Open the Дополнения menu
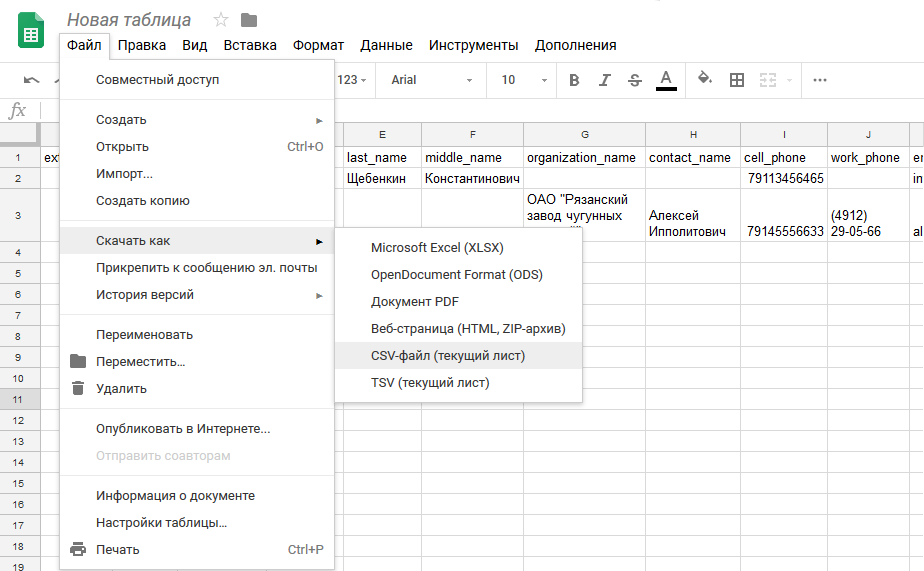924x571 pixels. click(x=575, y=45)
